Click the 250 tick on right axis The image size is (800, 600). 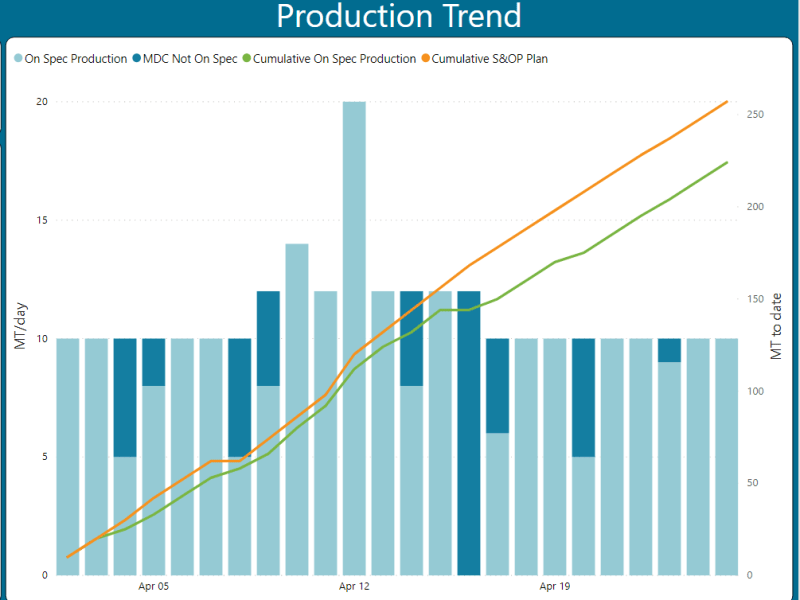tap(755, 115)
